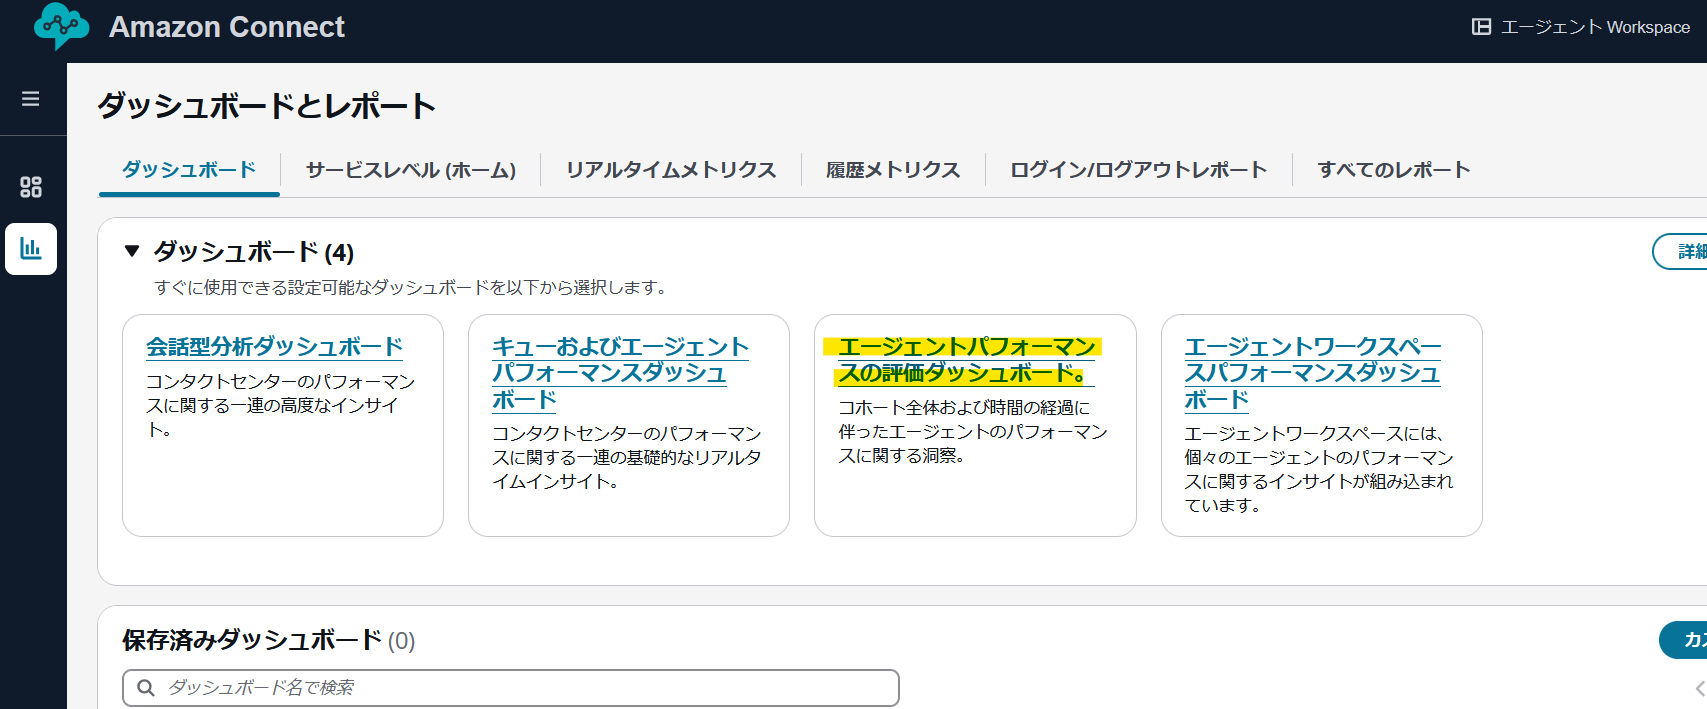Go to すべてのレポート tab
1707x709 pixels.
pos(1393,170)
